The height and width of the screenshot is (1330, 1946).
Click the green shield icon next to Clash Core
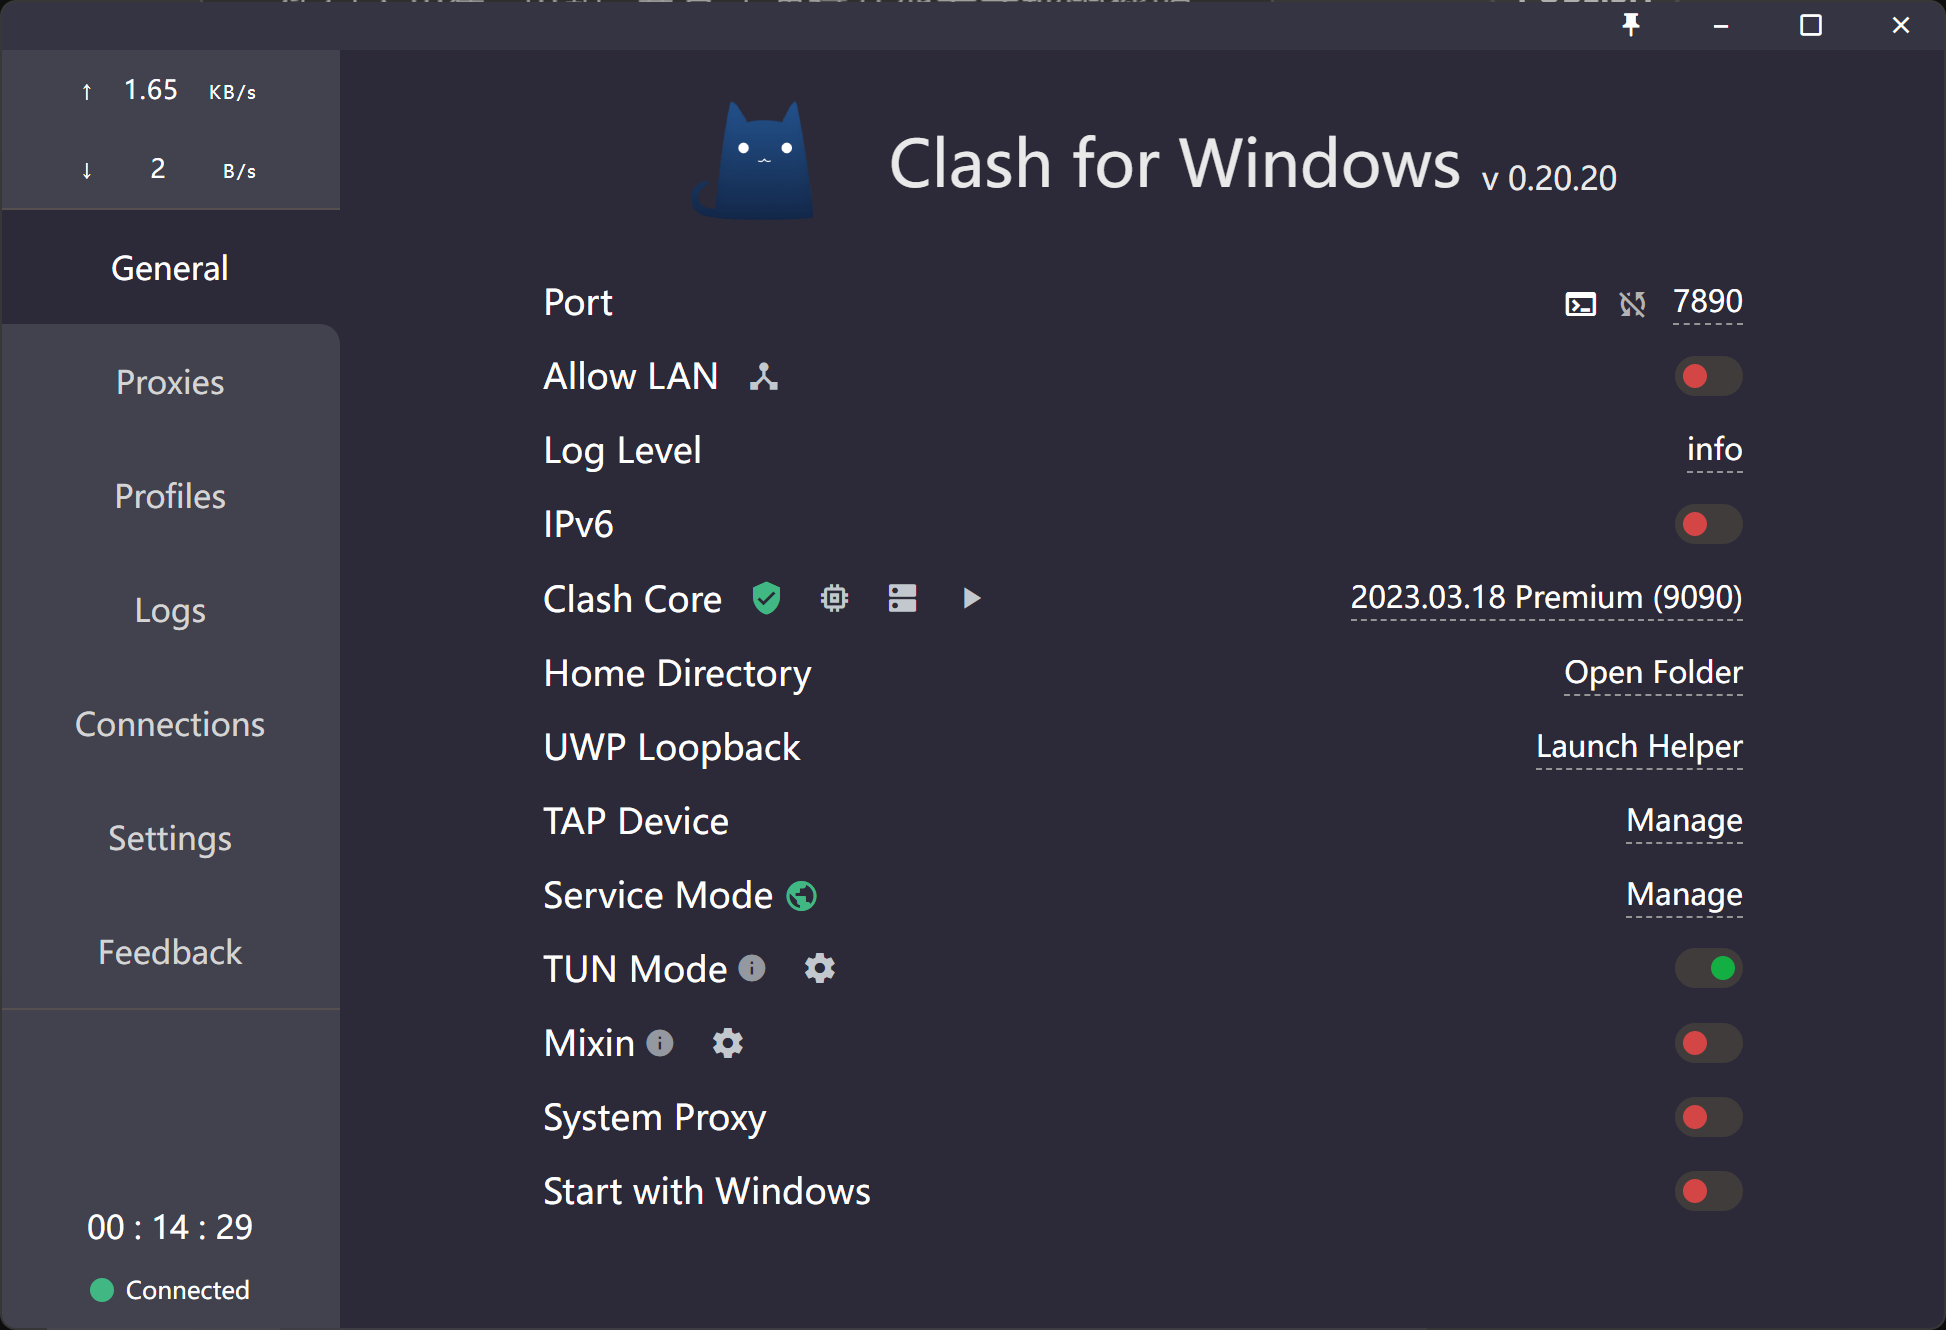tap(766, 598)
